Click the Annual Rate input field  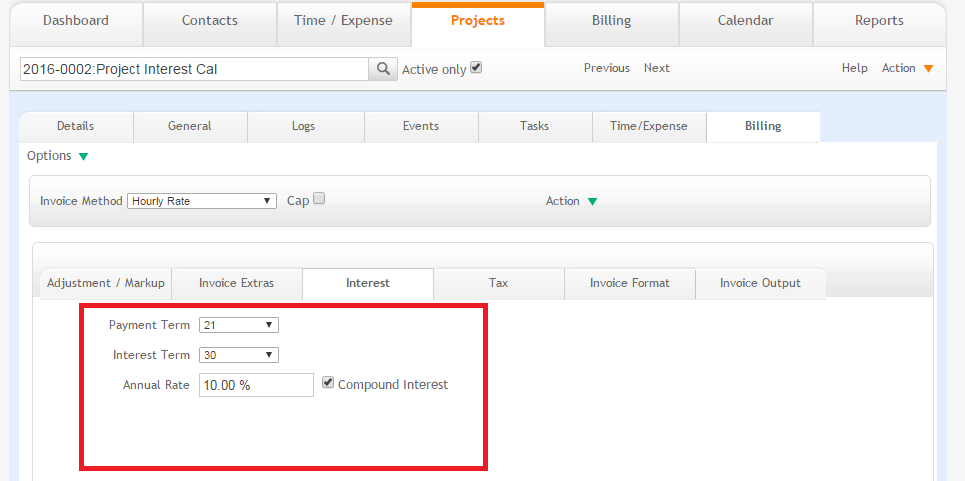(x=256, y=385)
